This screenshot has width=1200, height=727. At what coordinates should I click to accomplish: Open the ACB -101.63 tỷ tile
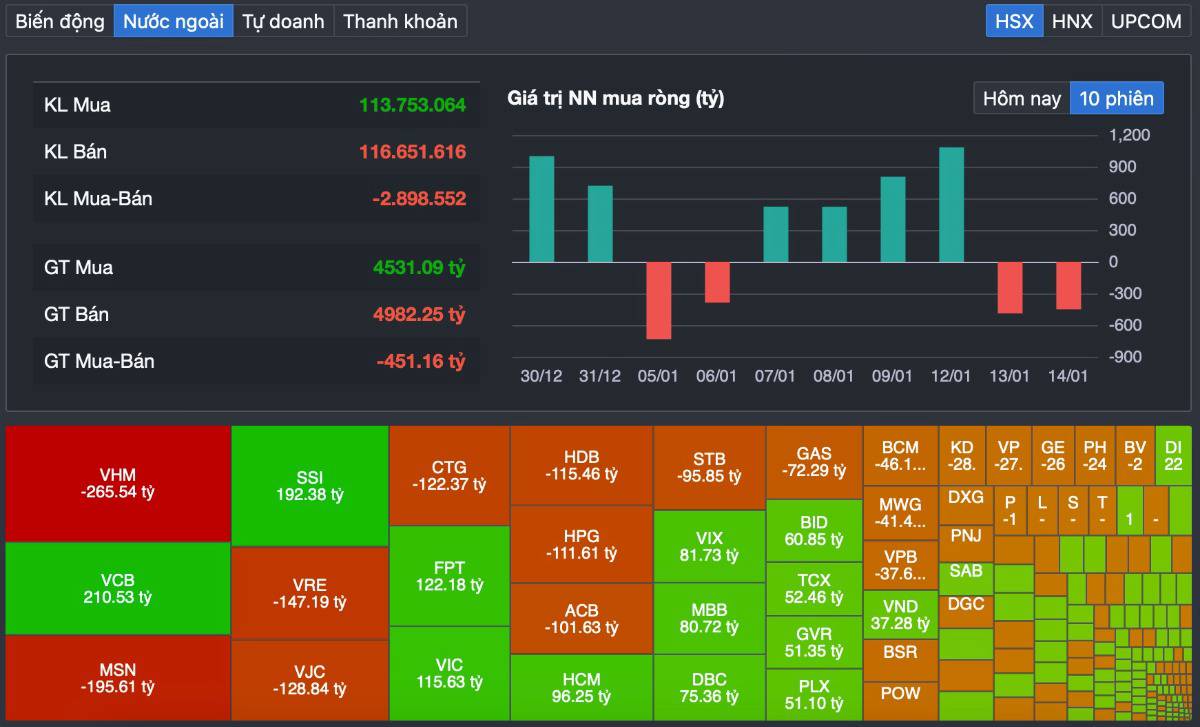581,619
